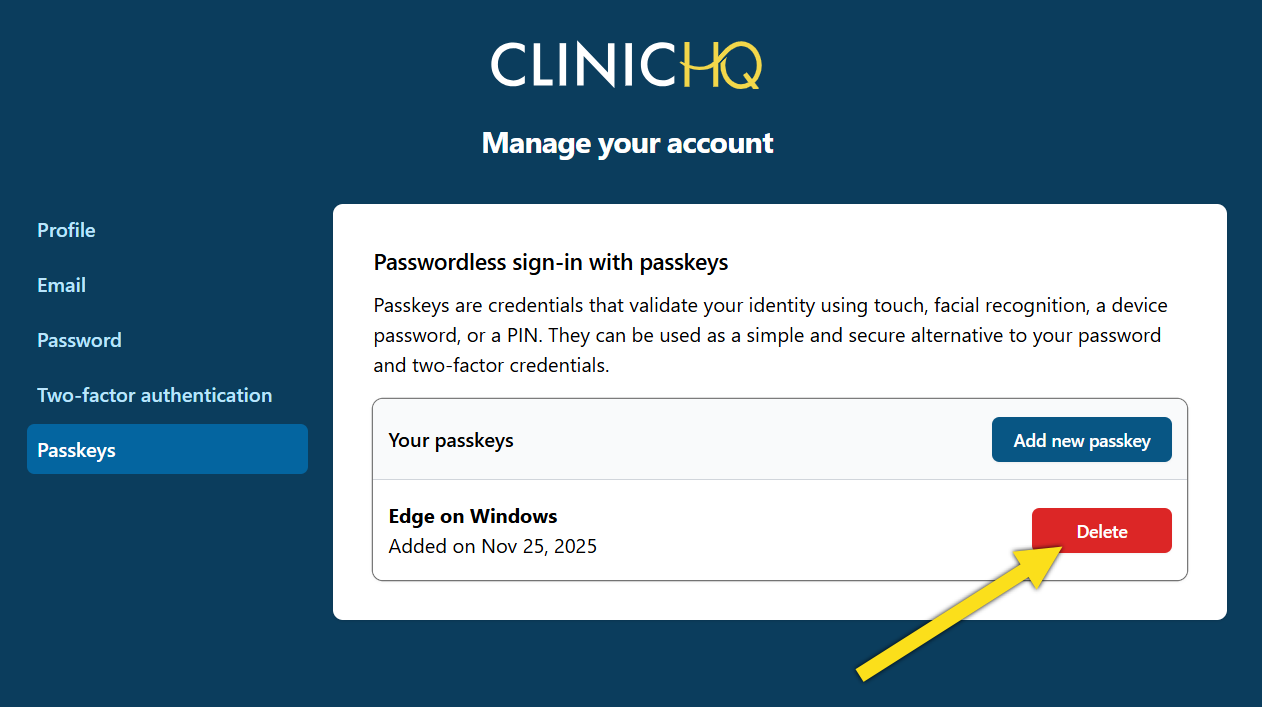Screen dimensions: 1262x707
Task: Click the 'and two-factor credentials.' text line
Action: pos(490,365)
